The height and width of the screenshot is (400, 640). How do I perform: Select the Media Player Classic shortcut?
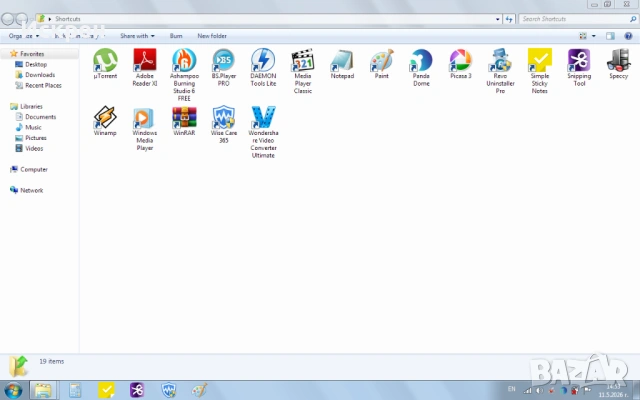[x=303, y=71]
